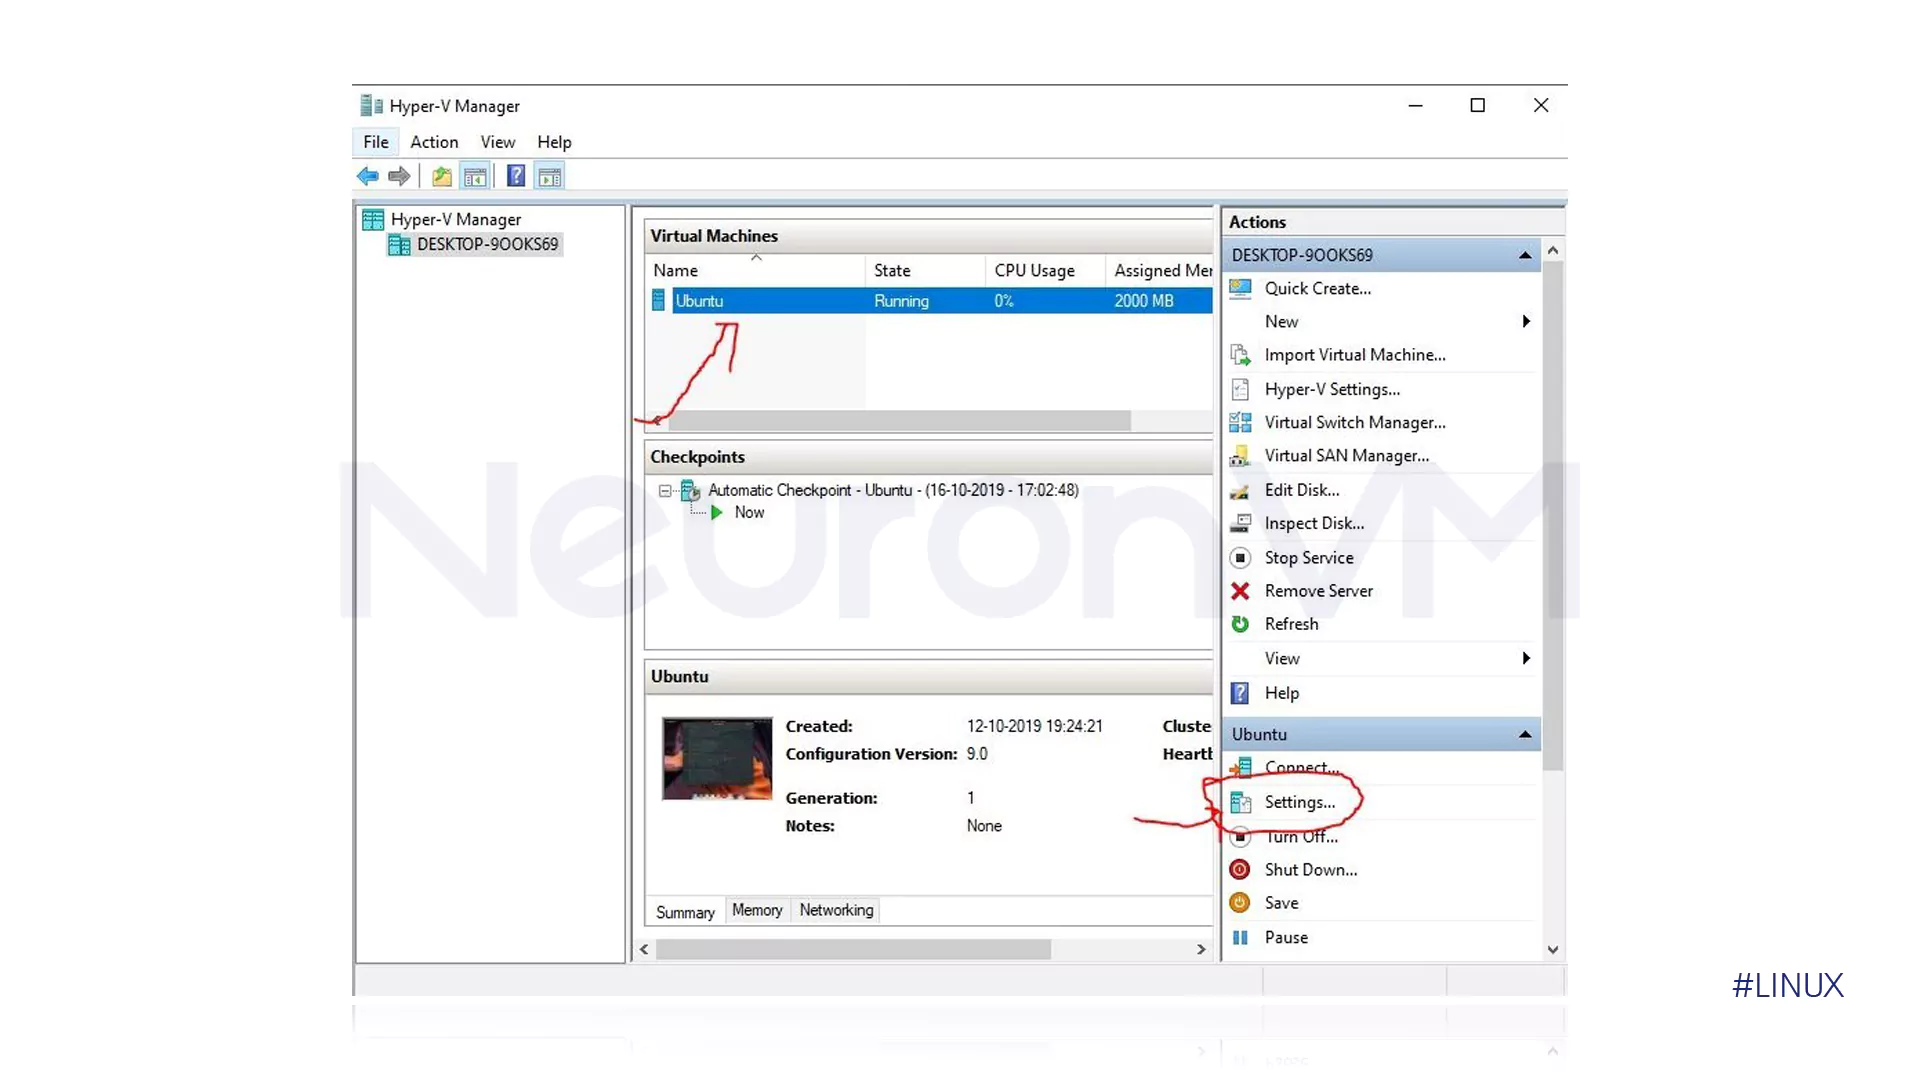This screenshot has width=1920, height=1080.
Task: Click the Quick Create icon
Action: click(1240, 289)
